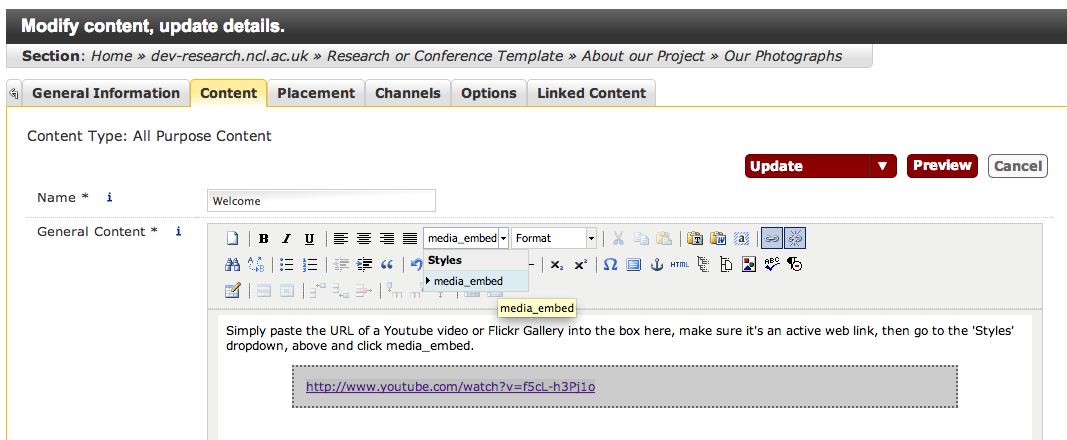The height and width of the screenshot is (440, 1067).
Task: Select media_embed from the Styles list
Action: pyautogui.click(x=468, y=282)
